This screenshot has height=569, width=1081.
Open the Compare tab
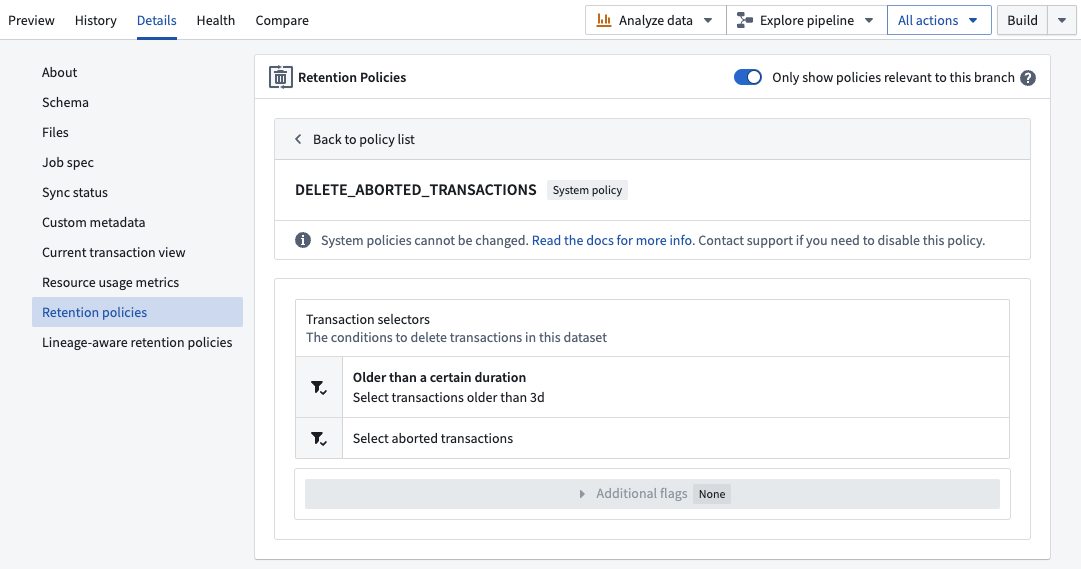[282, 20]
